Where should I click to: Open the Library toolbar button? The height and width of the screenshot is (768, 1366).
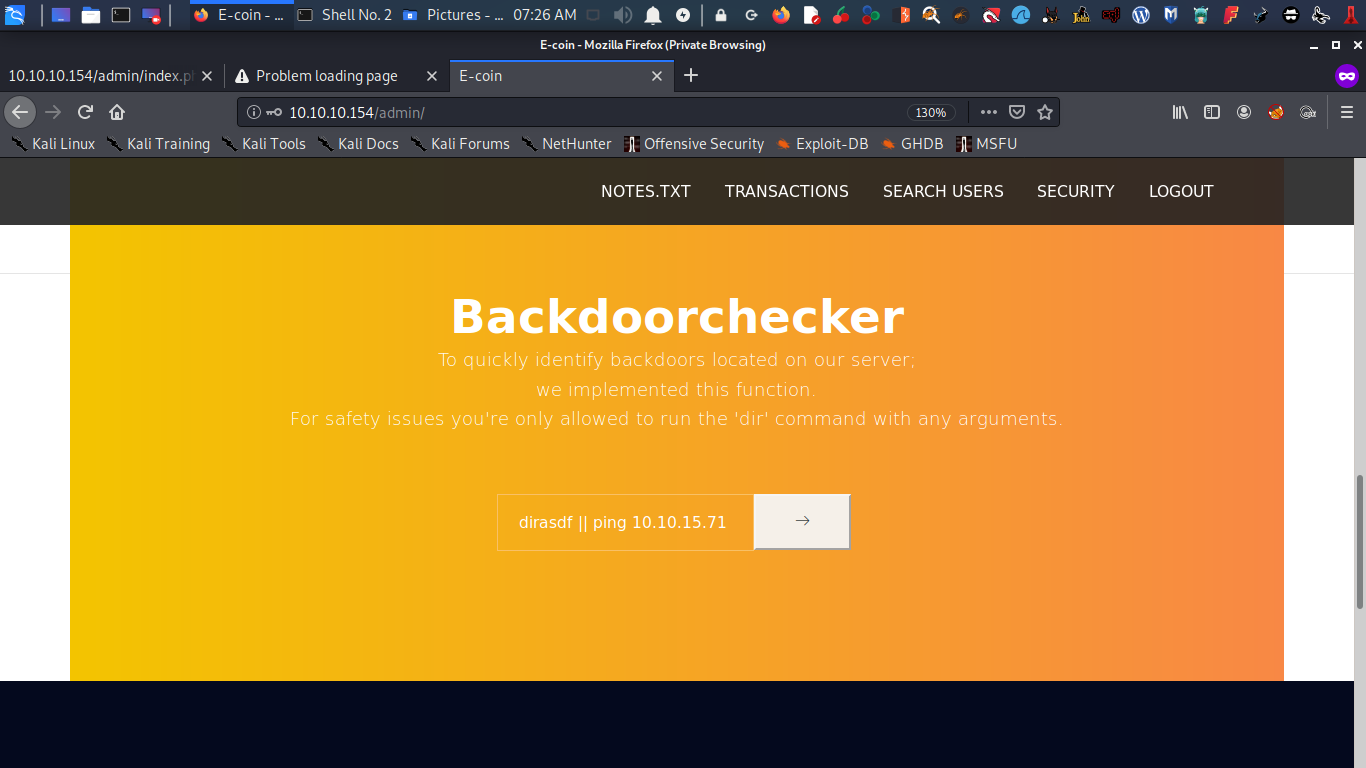(1181, 112)
